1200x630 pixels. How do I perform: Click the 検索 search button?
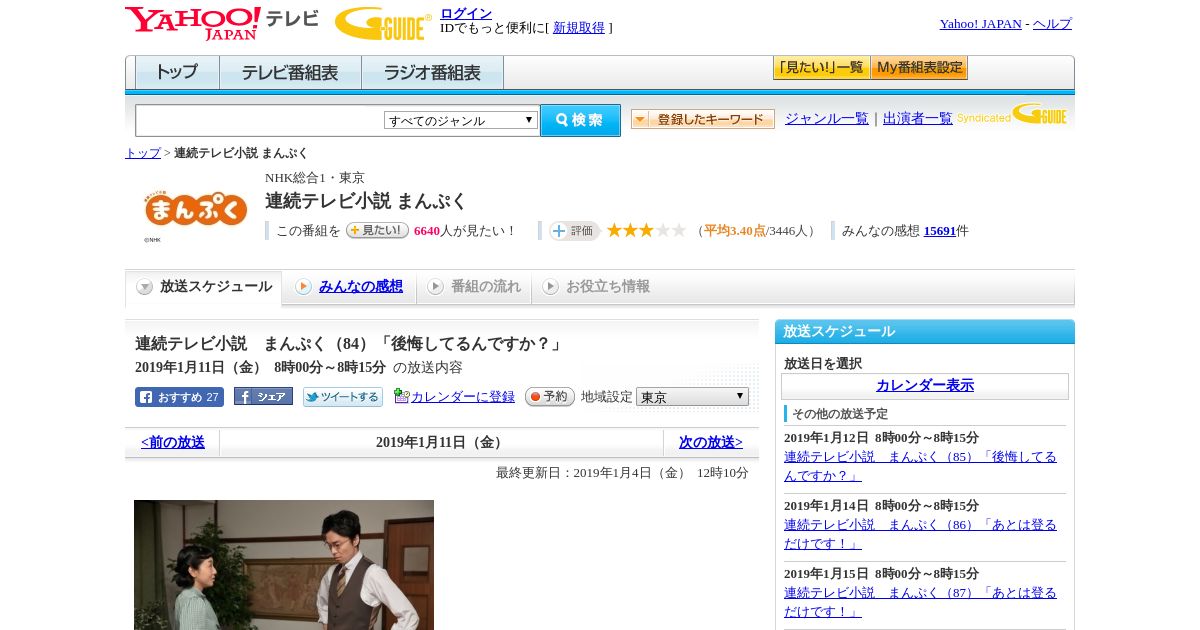tap(580, 120)
